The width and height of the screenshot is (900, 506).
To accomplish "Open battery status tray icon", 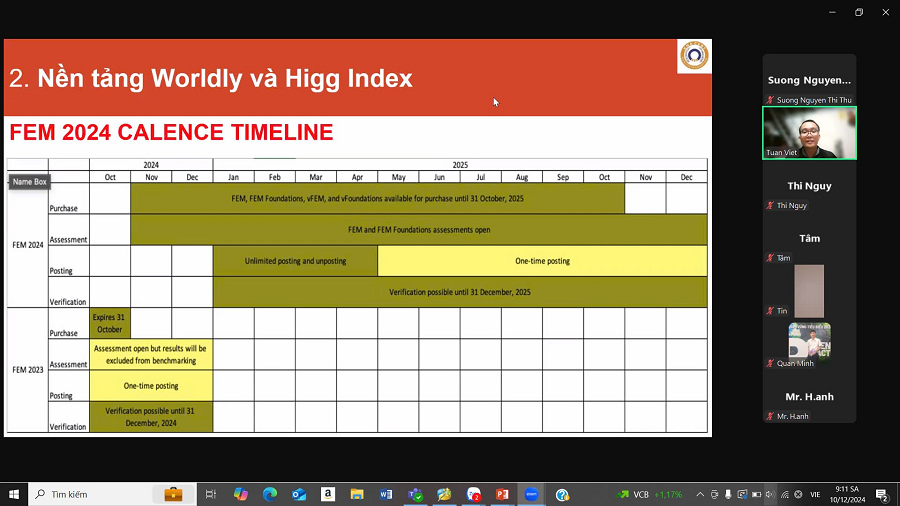I will click(757, 494).
